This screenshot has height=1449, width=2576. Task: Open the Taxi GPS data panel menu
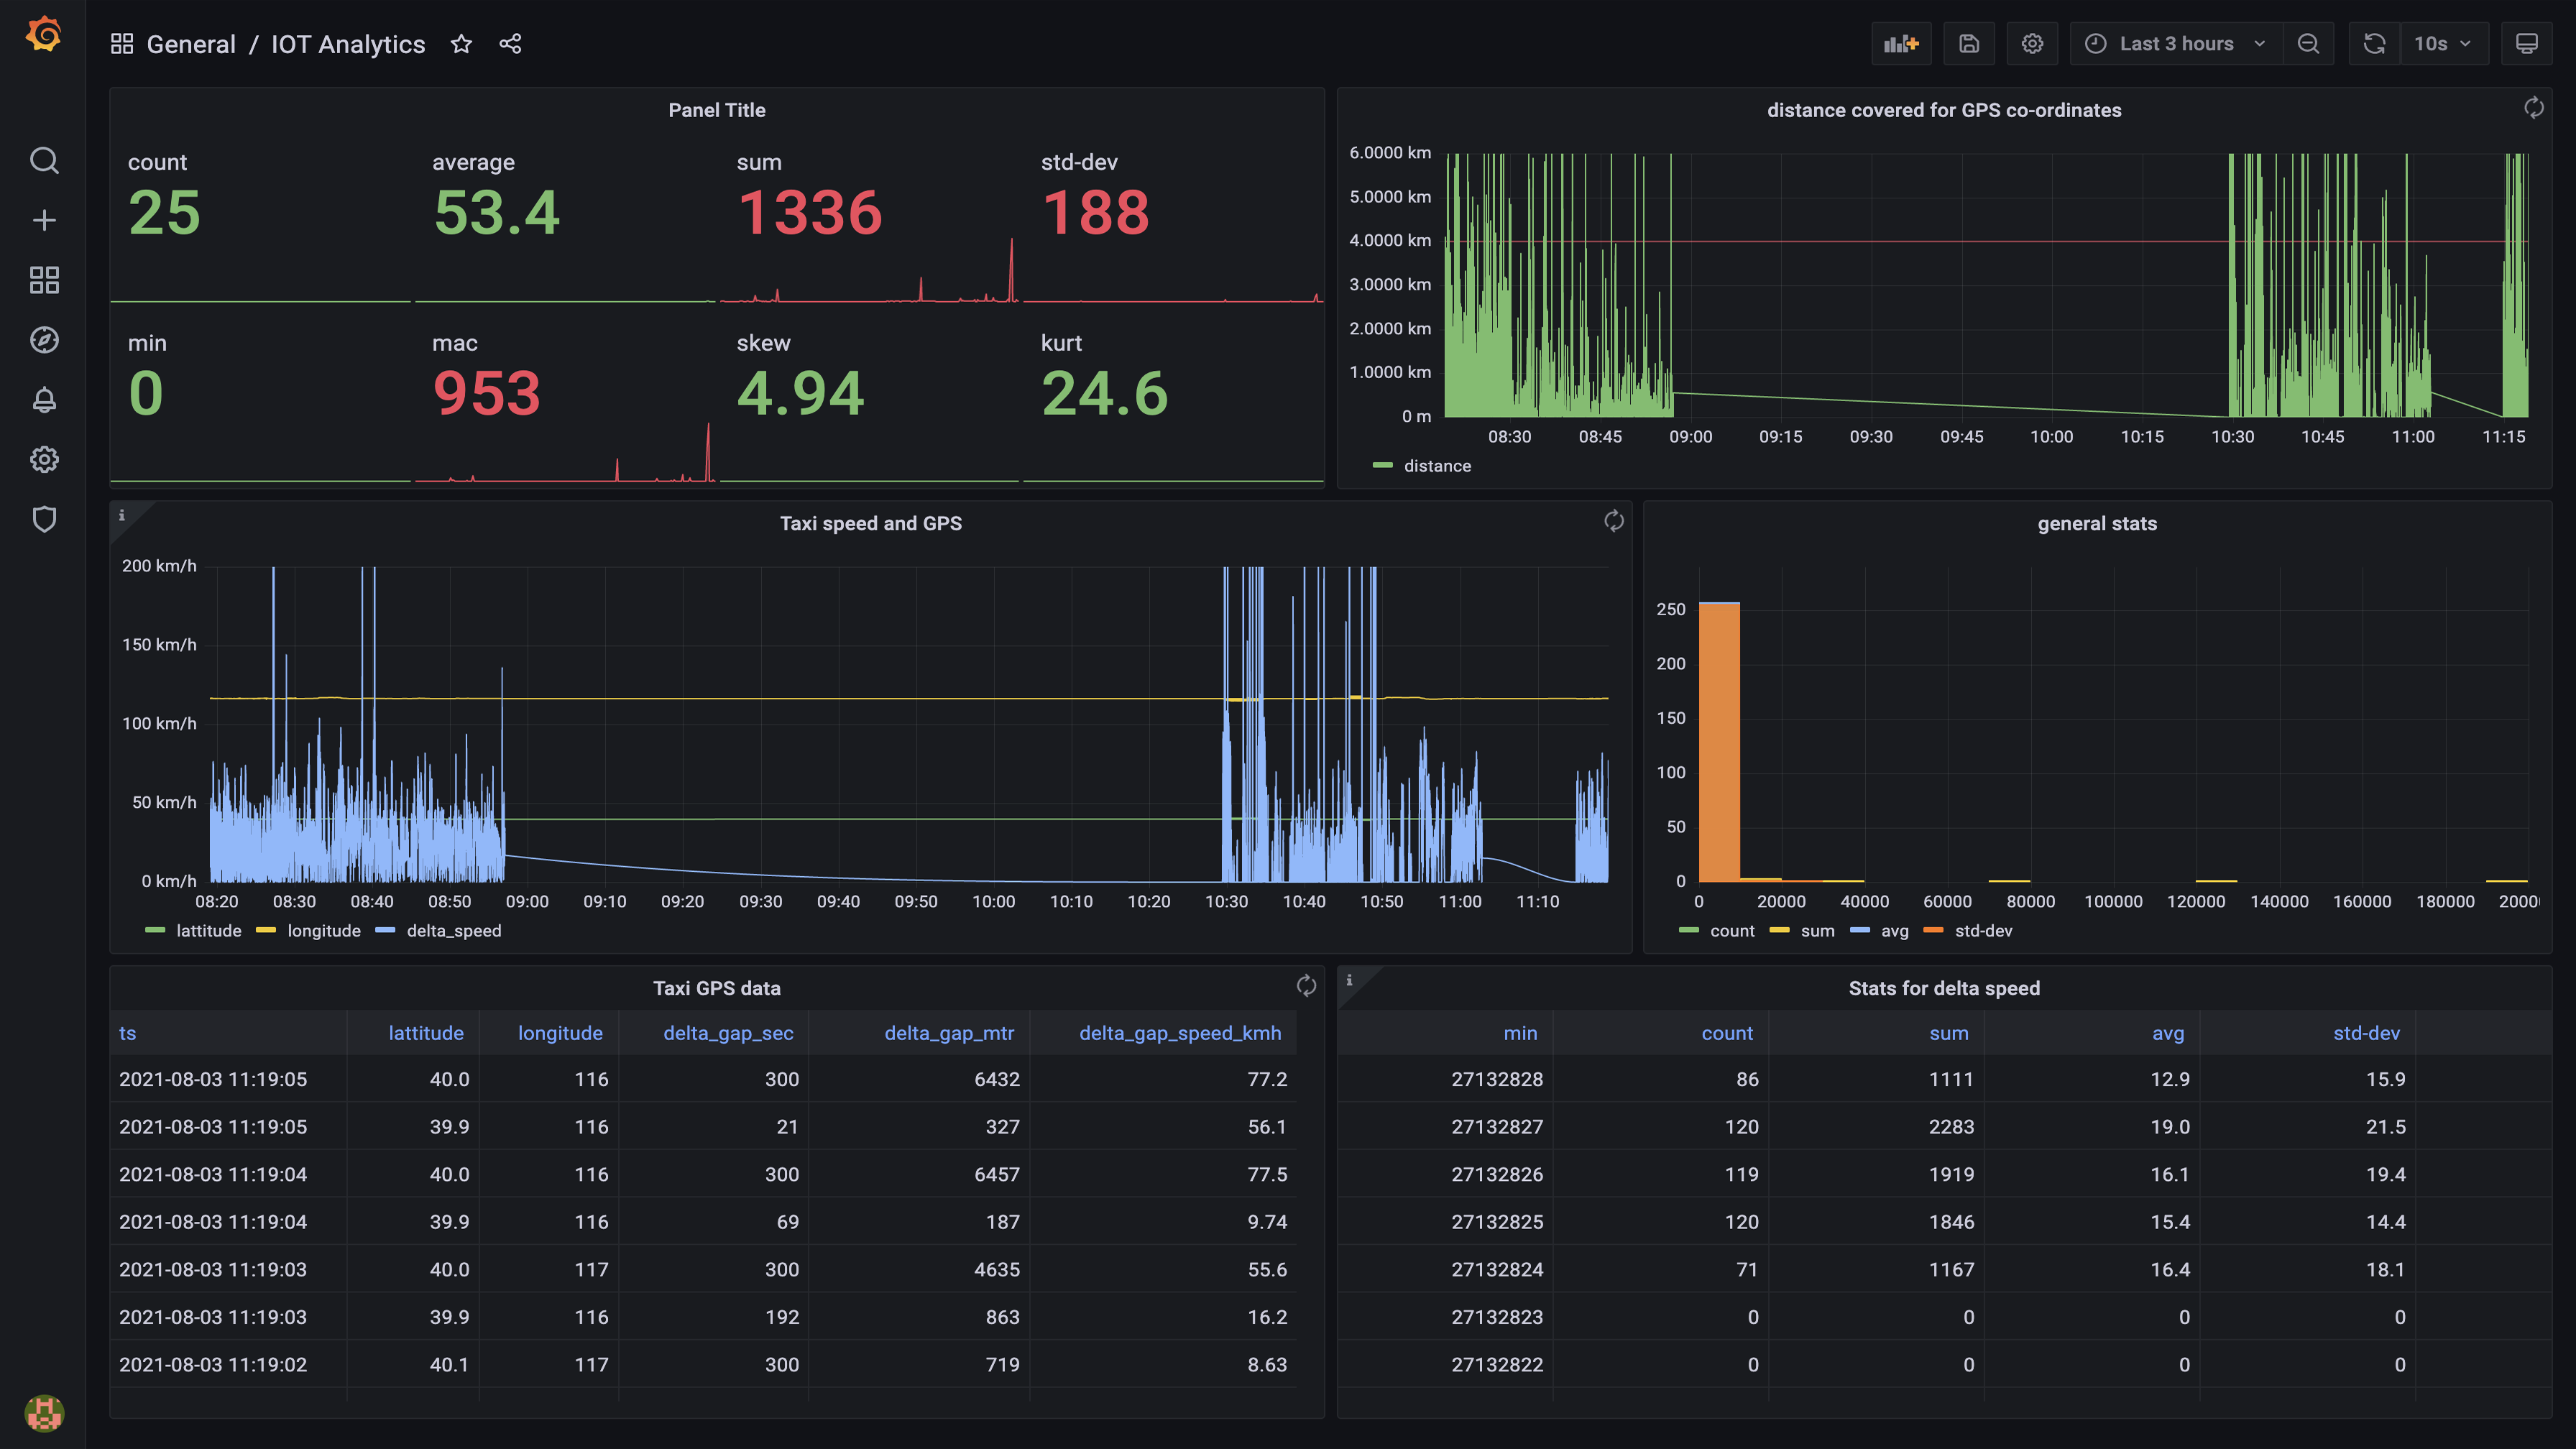click(x=718, y=988)
